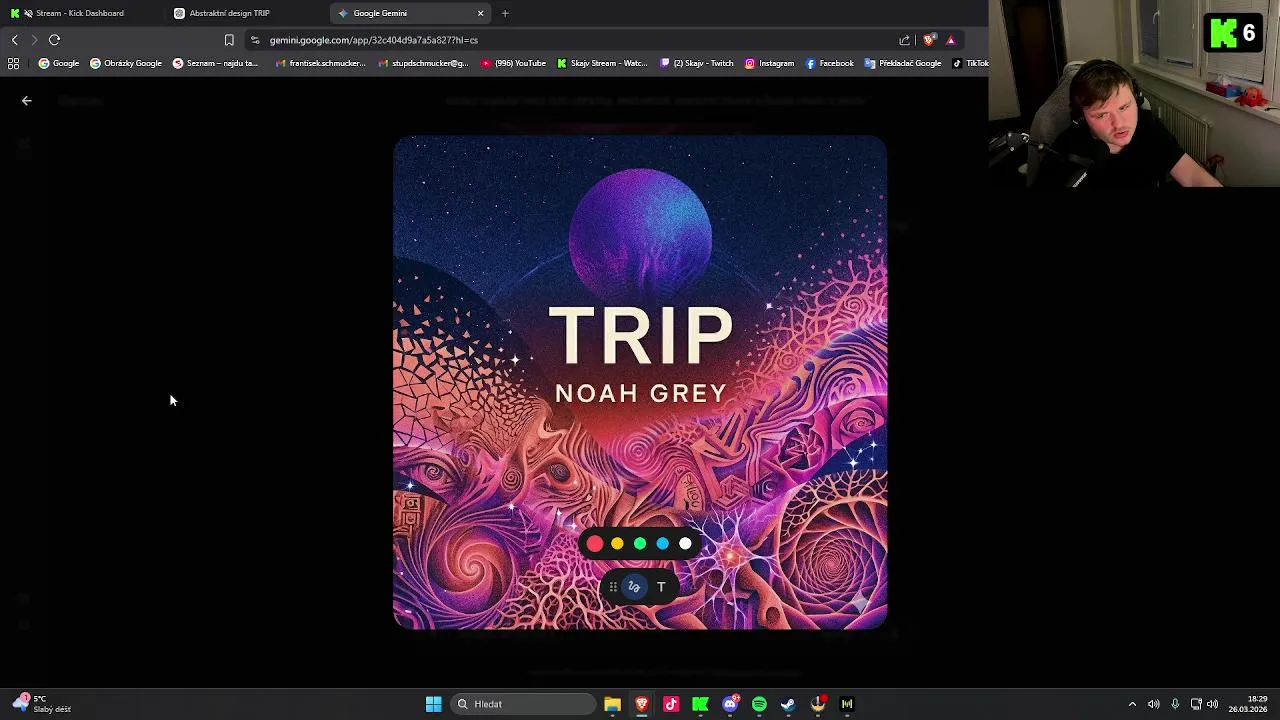Viewport: 1280px width, 720px height.
Task: Open the bookmarks apps grid icon
Action: click(14, 63)
